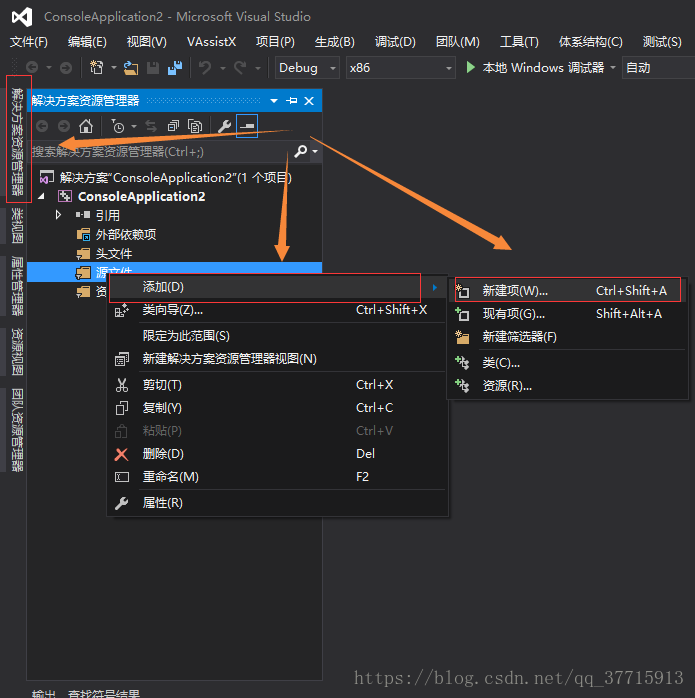Select 属性(R) in the context menu

tap(277, 503)
